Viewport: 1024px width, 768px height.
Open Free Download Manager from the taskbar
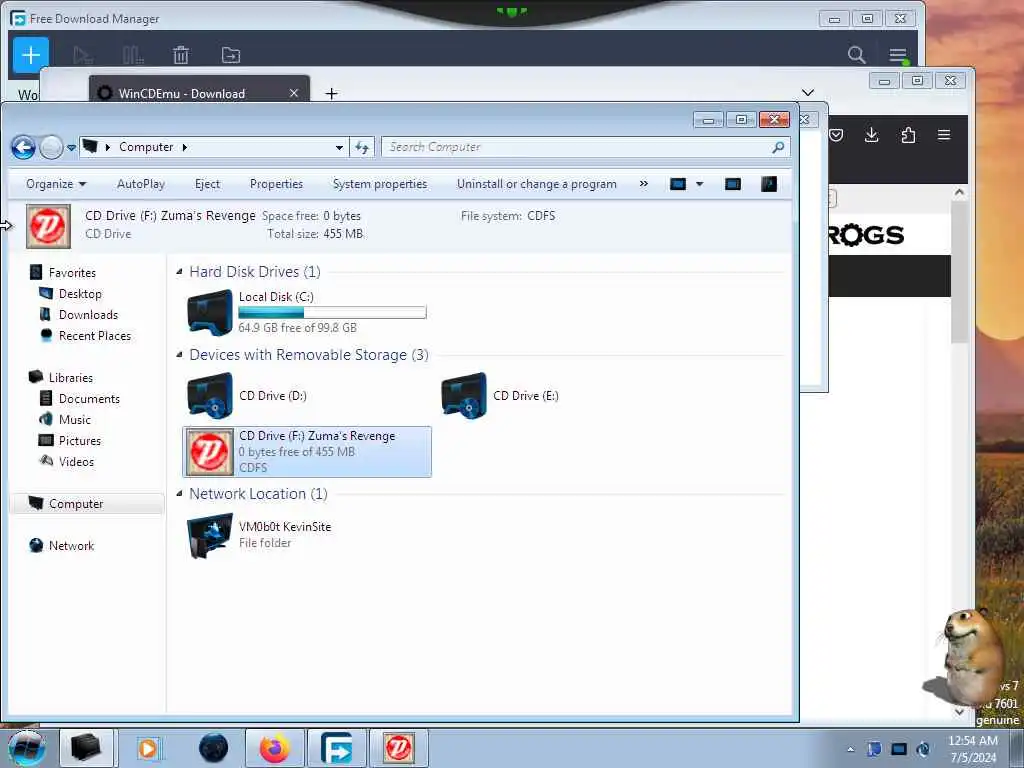point(336,748)
